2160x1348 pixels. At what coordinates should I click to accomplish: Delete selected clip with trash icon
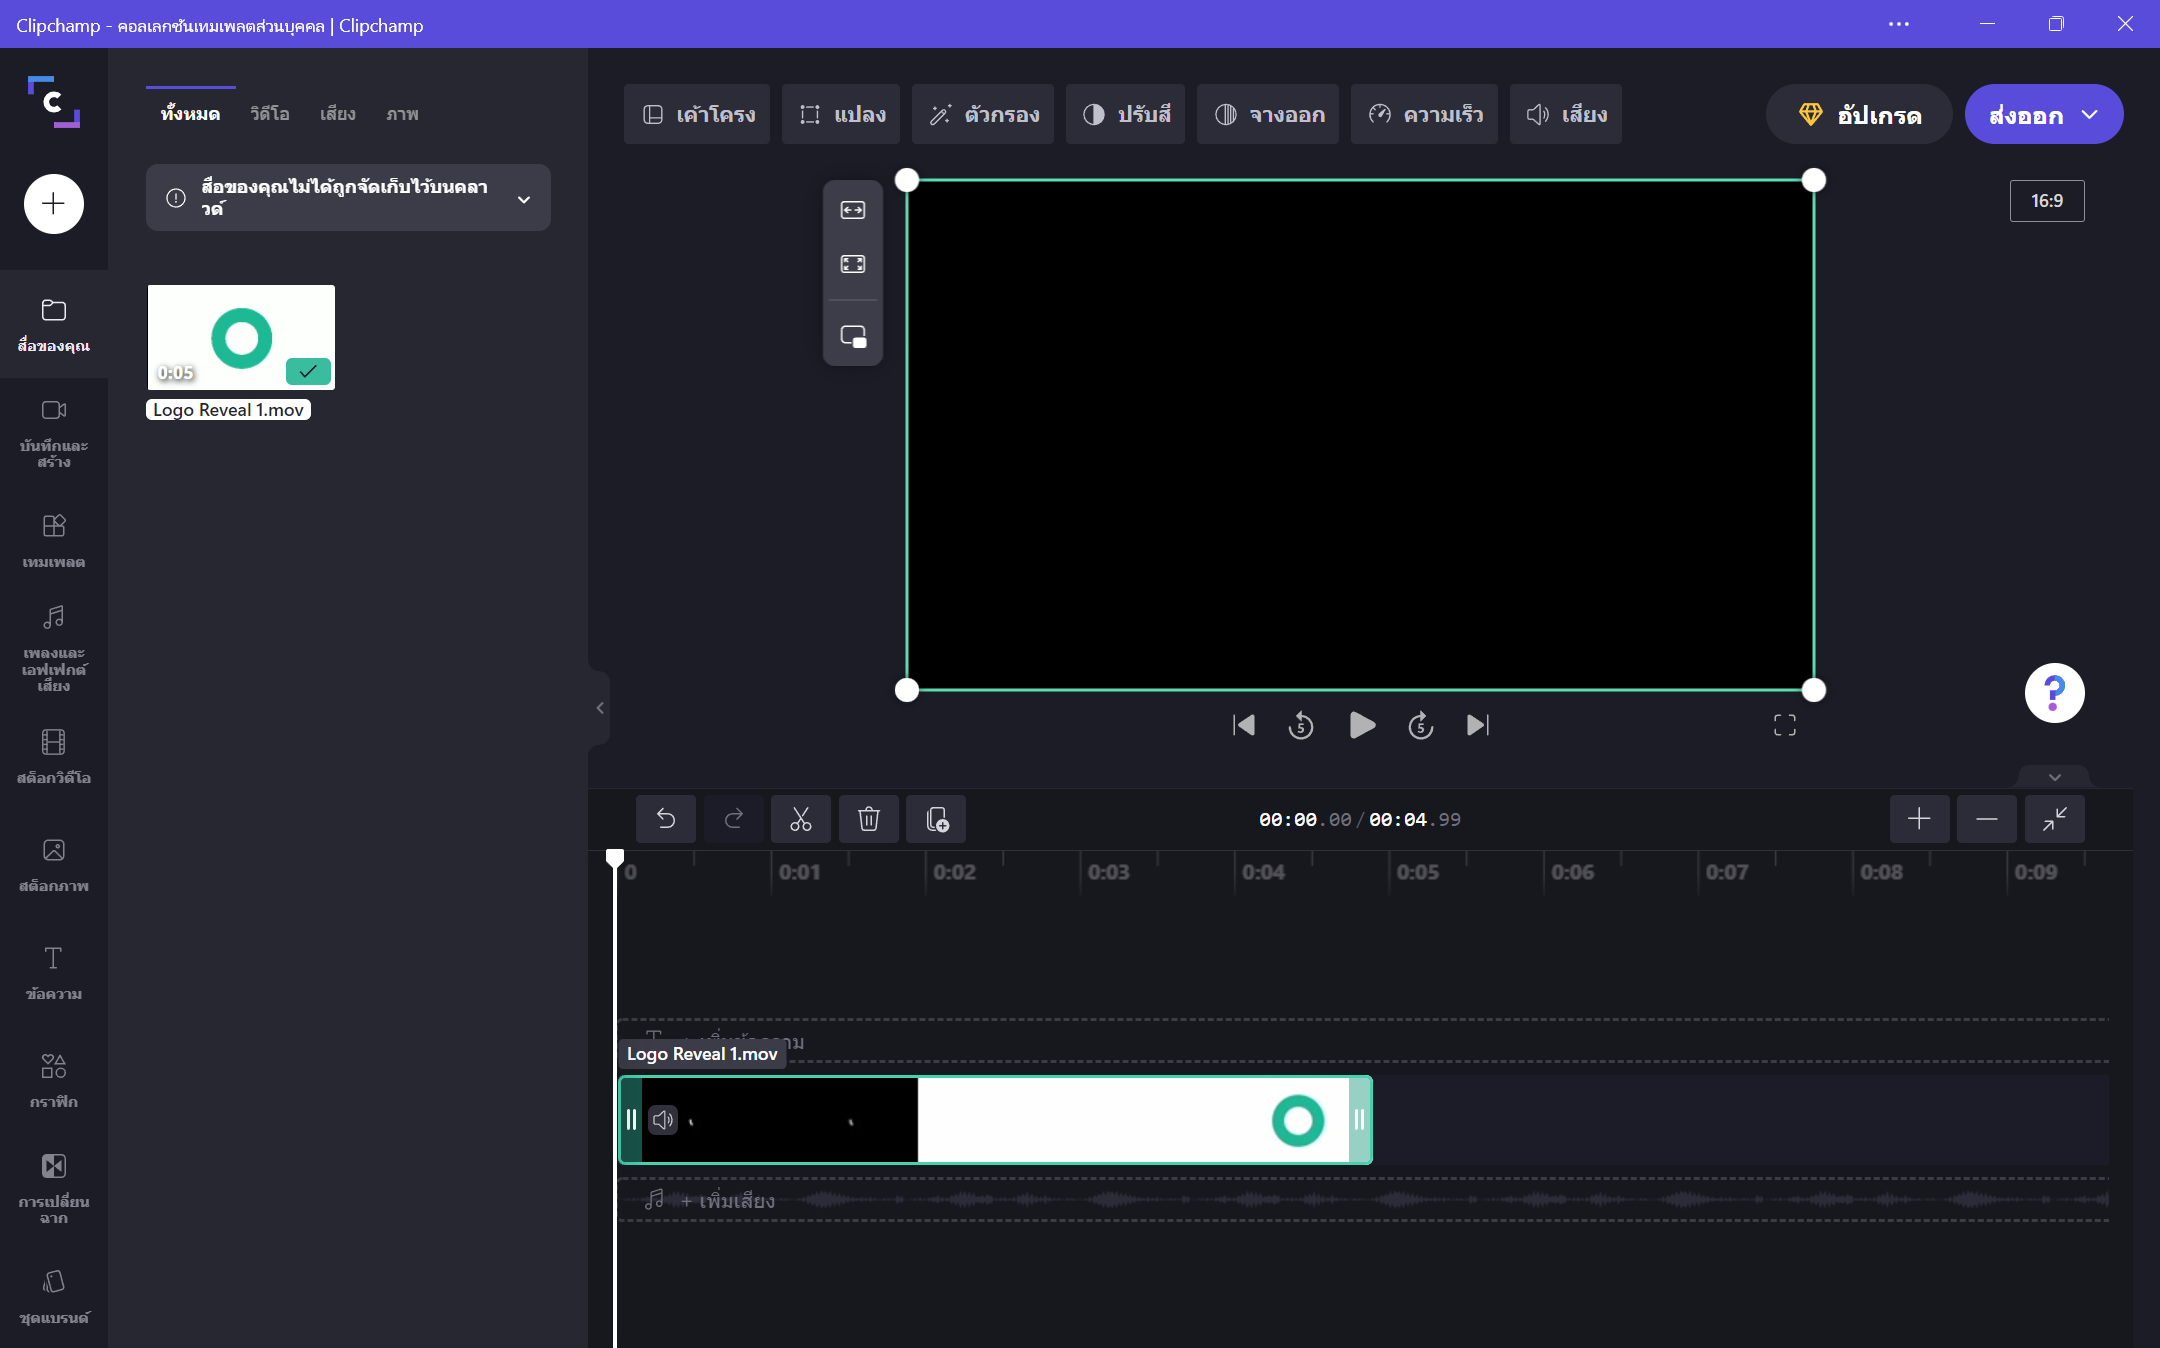click(868, 820)
